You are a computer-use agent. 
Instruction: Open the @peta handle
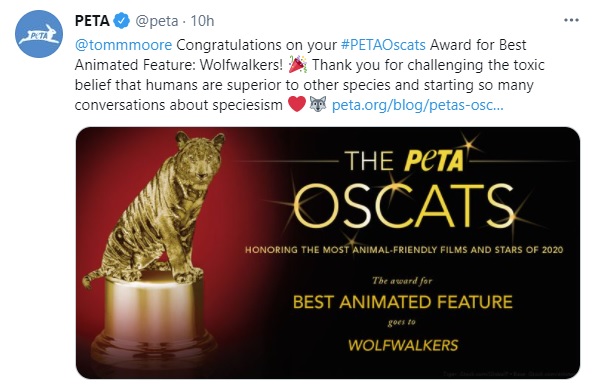click(x=157, y=21)
